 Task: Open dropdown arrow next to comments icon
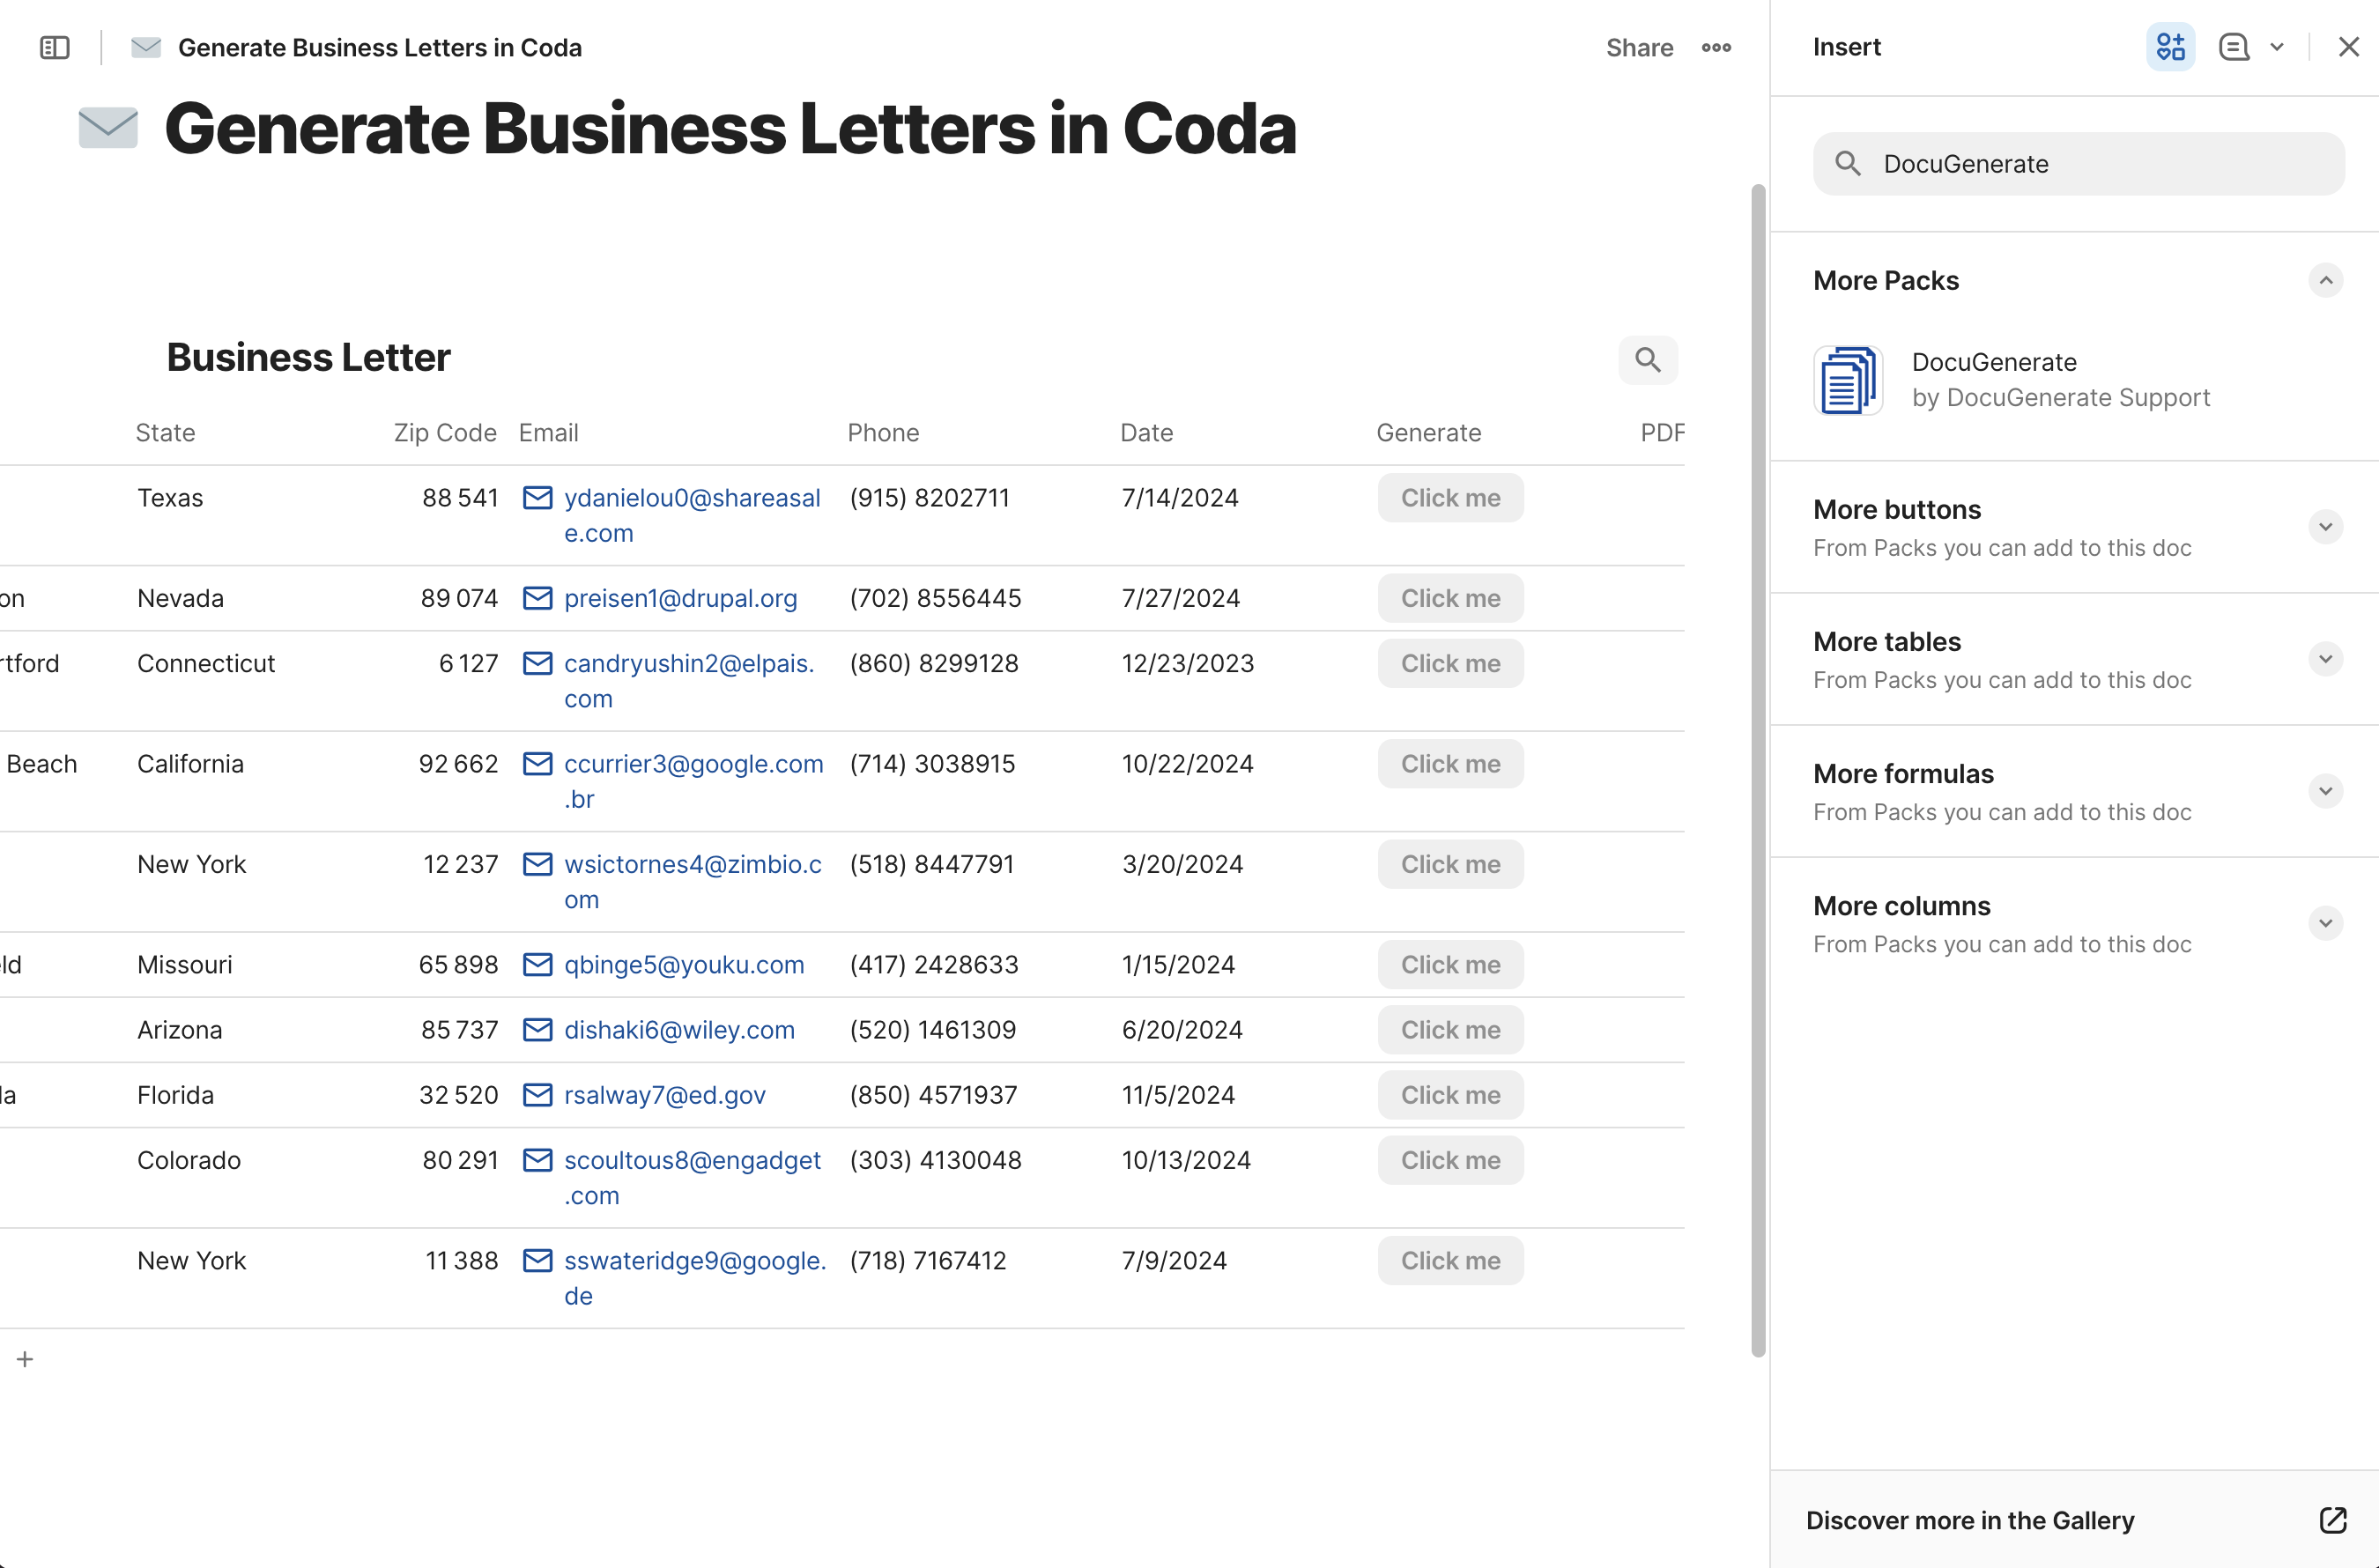click(x=2277, y=47)
